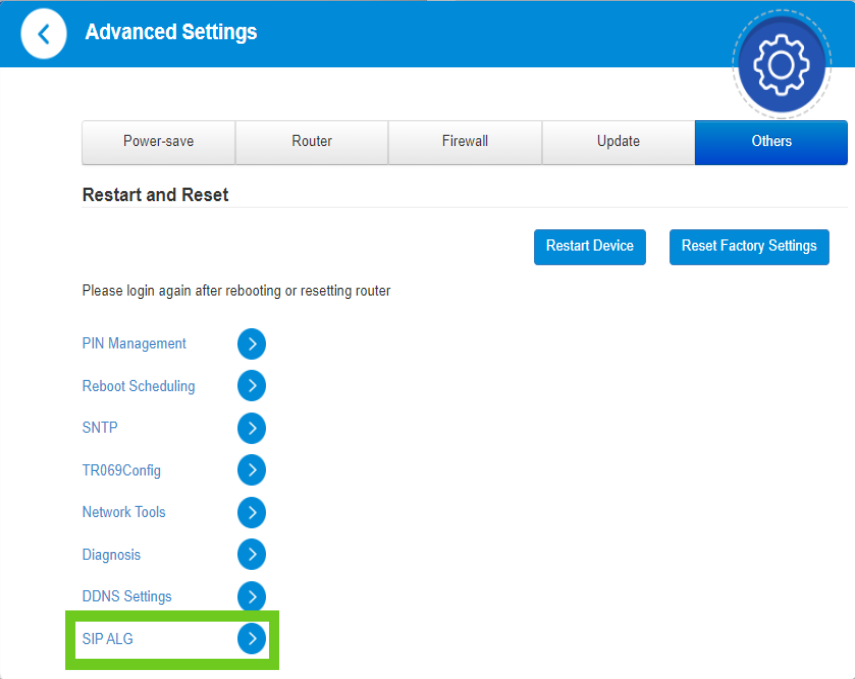Click the arrow next to SNTP
The width and height of the screenshot is (855, 679).
point(252,428)
